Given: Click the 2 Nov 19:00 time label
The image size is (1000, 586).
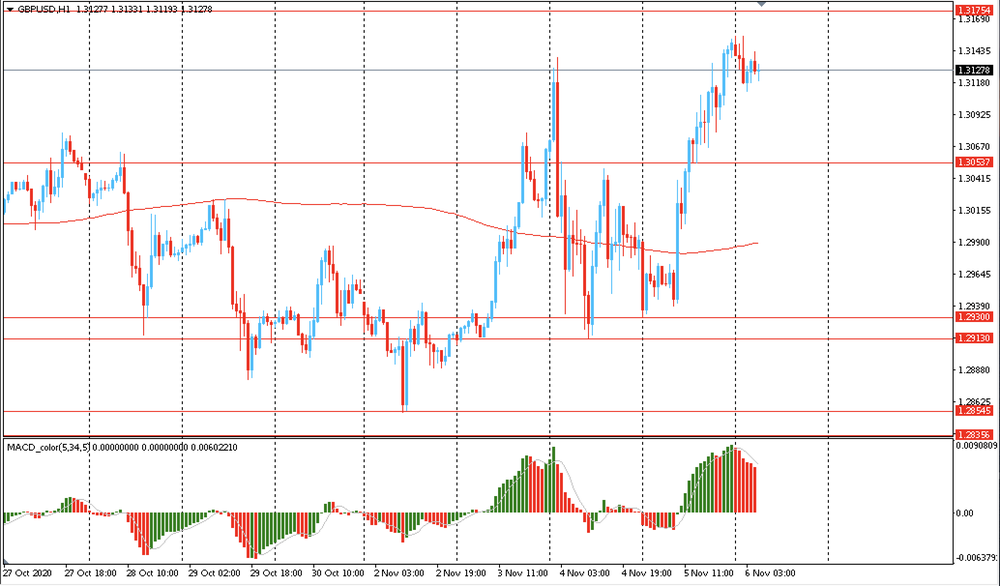Looking at the screenshot, I should pos(461,573).
